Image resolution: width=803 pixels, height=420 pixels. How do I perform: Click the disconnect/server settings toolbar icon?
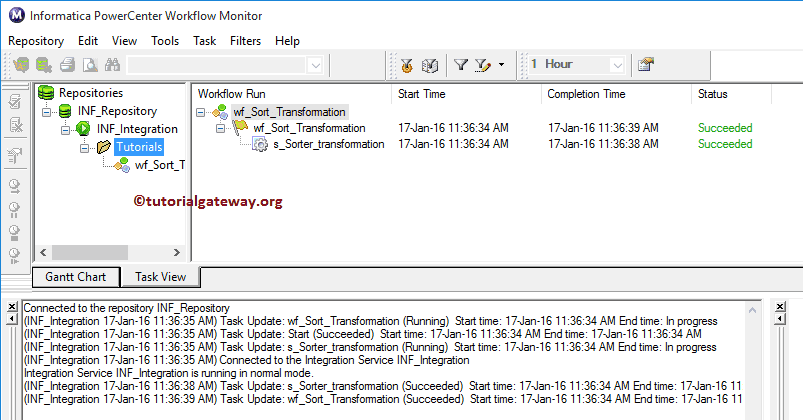coord(44,65)
